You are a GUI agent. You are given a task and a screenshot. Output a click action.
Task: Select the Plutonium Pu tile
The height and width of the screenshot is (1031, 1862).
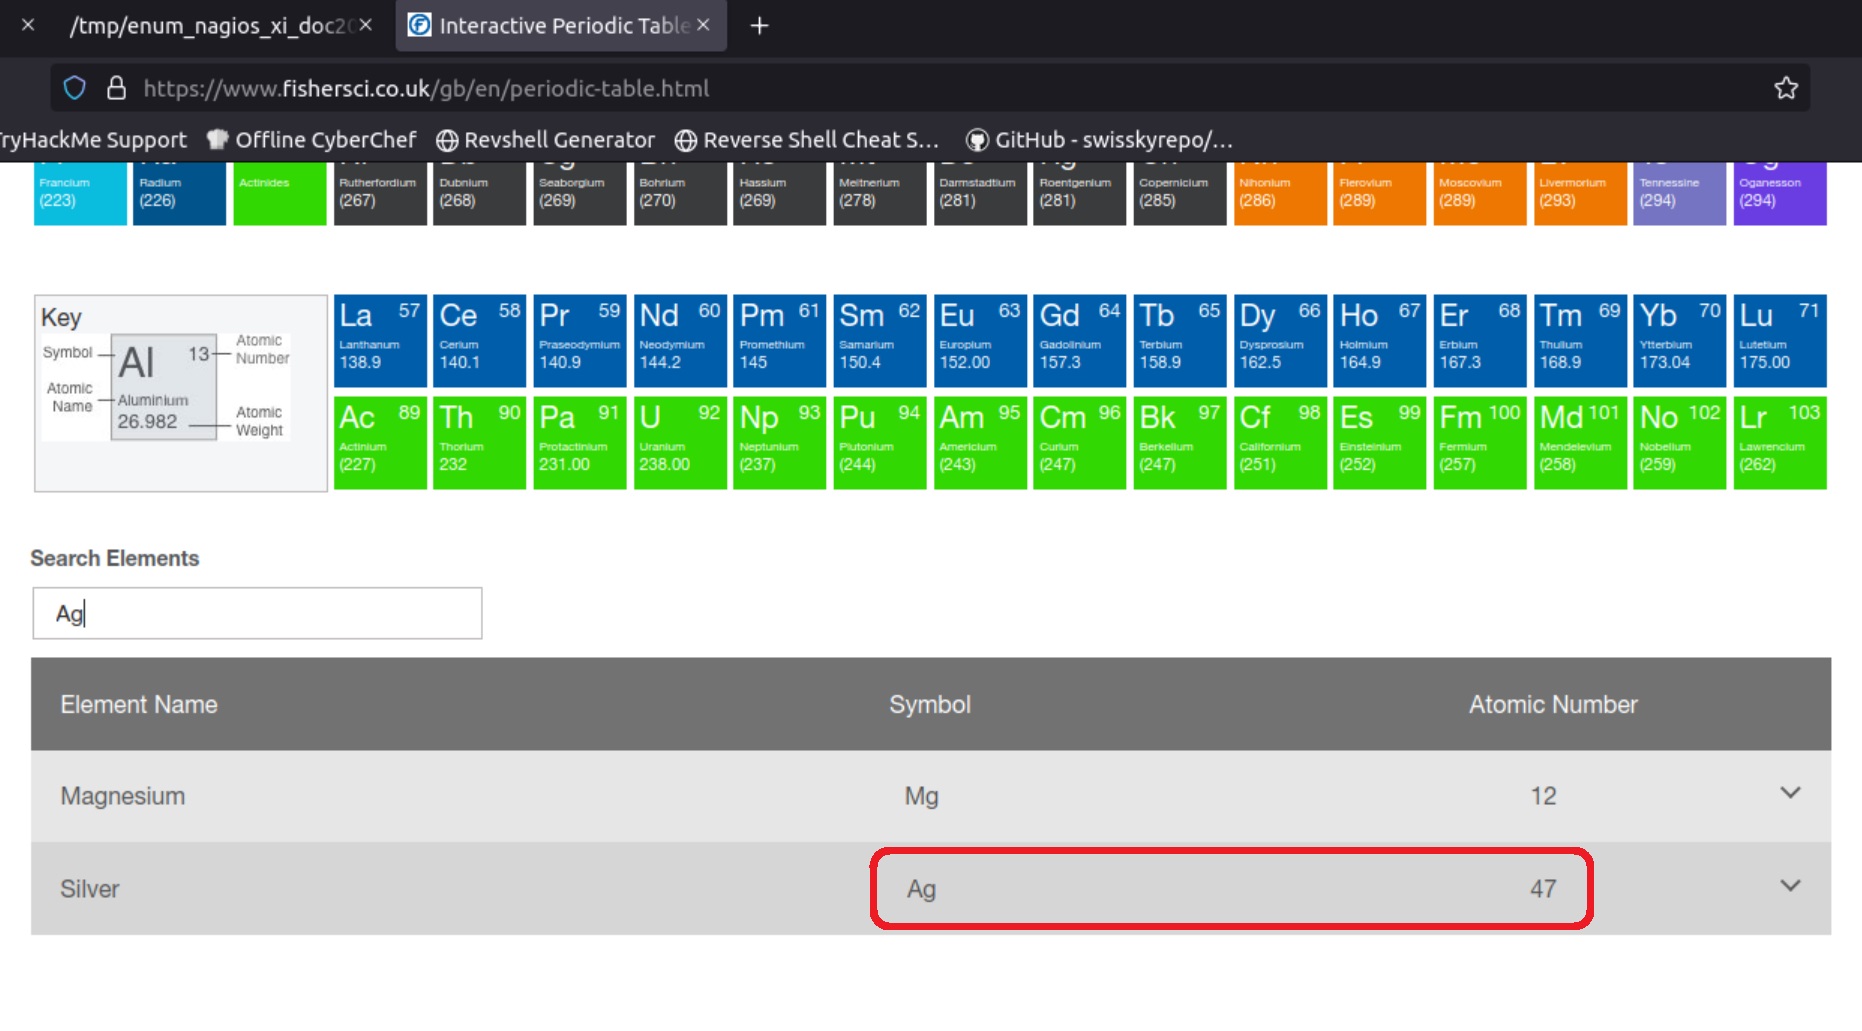[x=880, y=443]
